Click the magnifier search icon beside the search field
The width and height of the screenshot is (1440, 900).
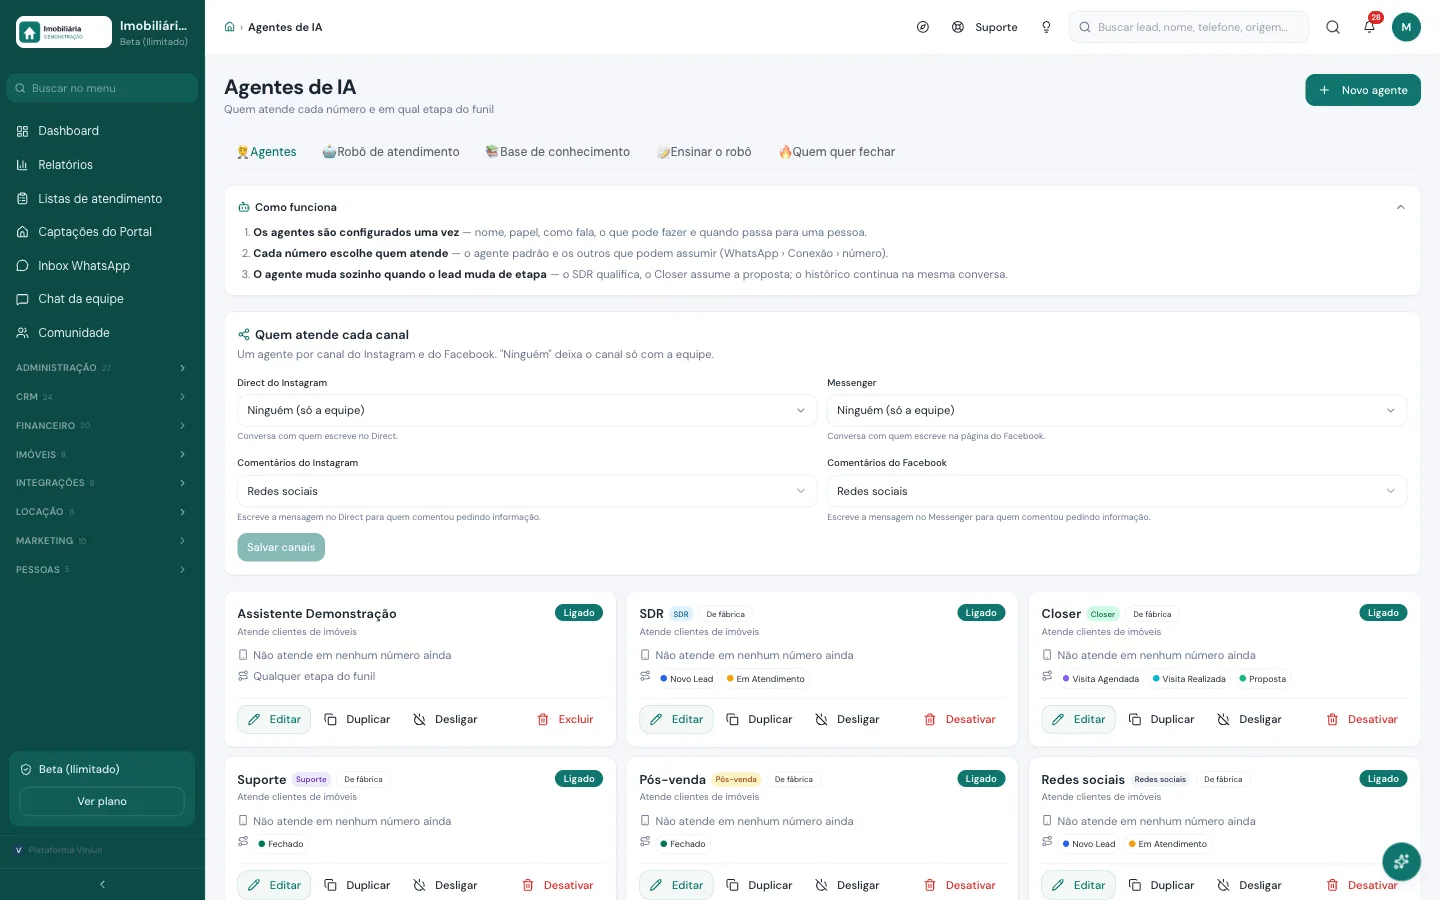tap(1333, 27)
